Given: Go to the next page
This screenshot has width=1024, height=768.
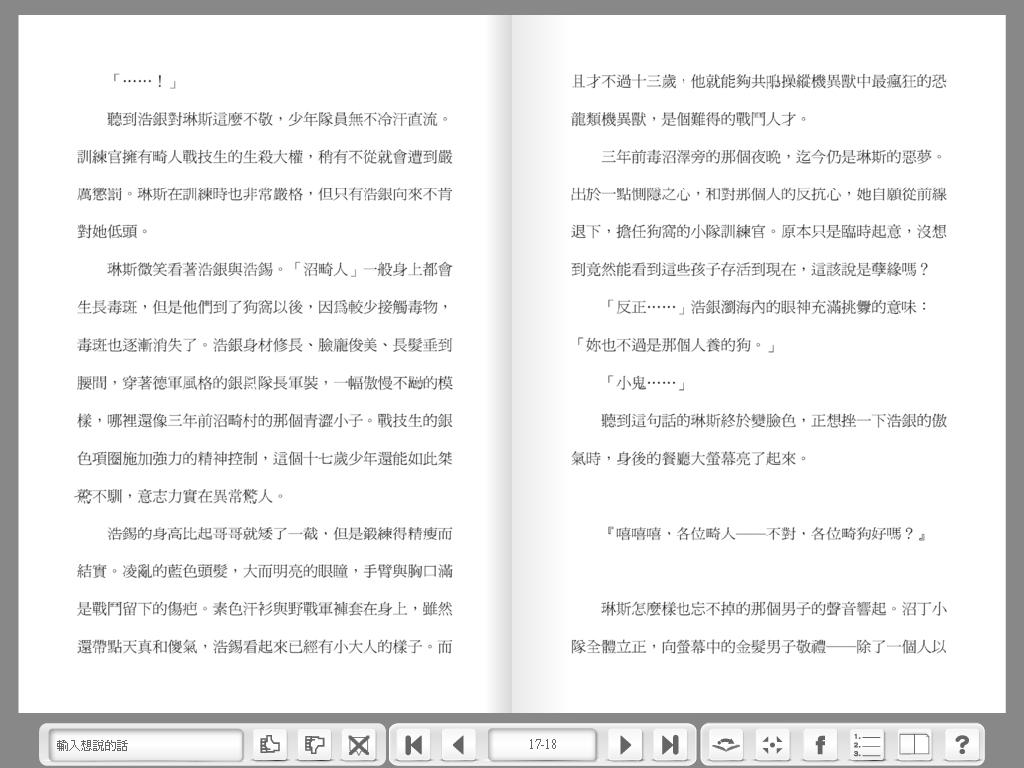Looking at the screenshot, I should click(625, 744).
